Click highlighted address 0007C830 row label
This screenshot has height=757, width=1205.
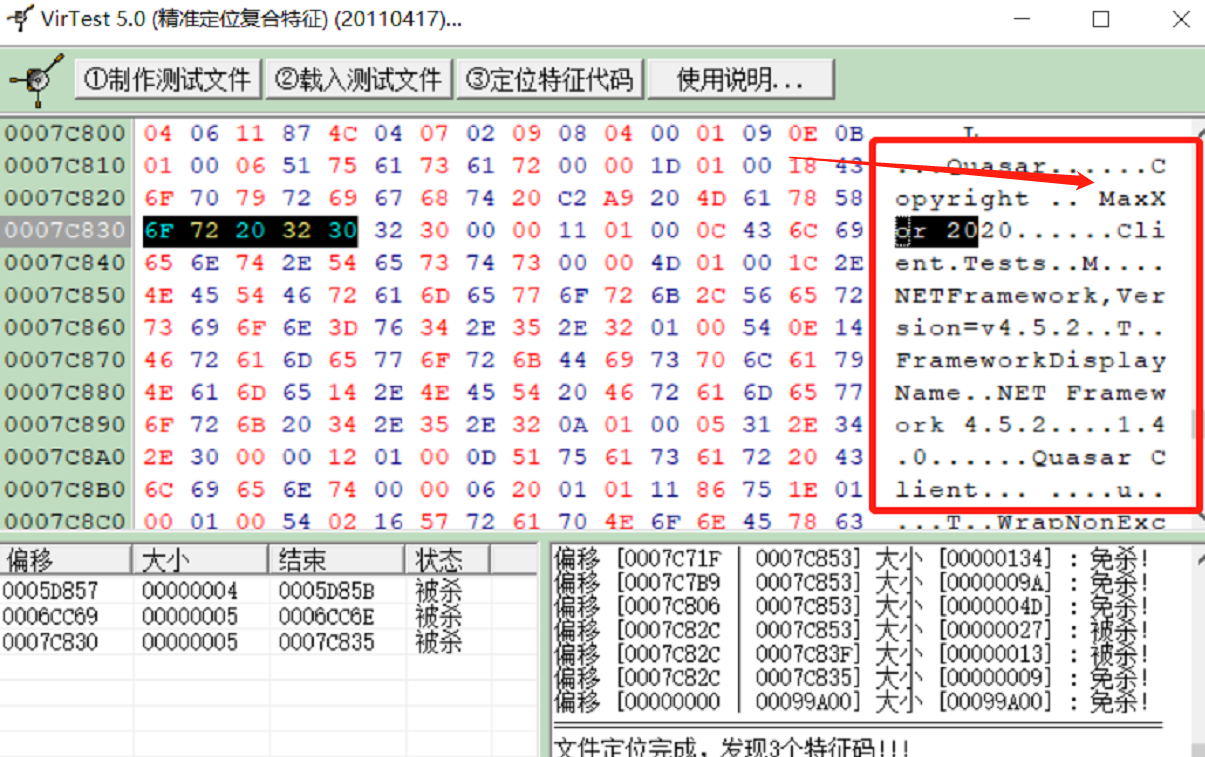[66, 230]
